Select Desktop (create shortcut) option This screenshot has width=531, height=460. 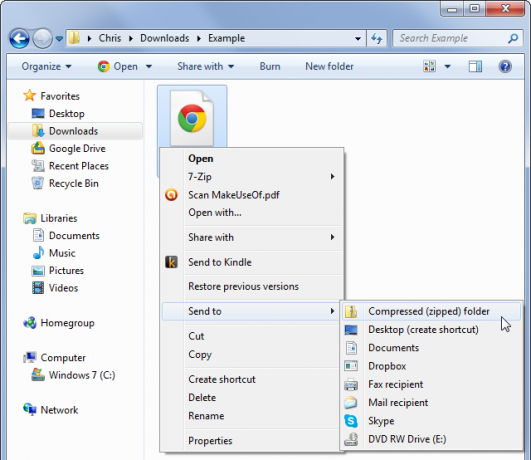coord(431,330)
